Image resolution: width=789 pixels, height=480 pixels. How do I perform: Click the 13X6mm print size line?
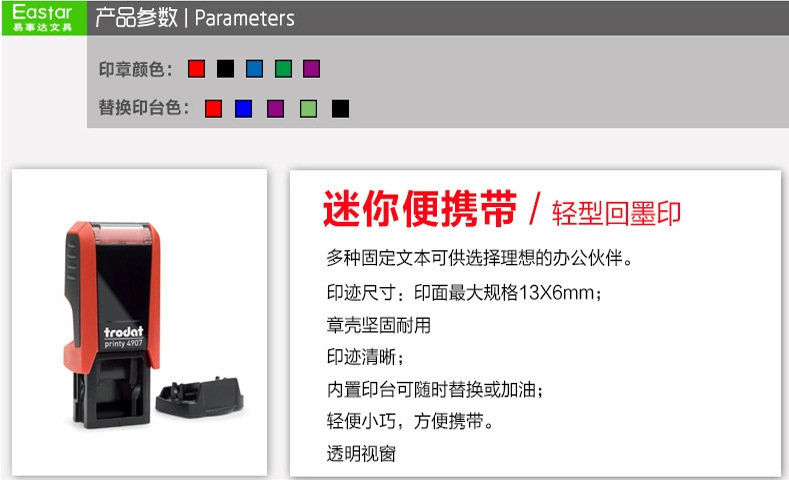(464, 292)
